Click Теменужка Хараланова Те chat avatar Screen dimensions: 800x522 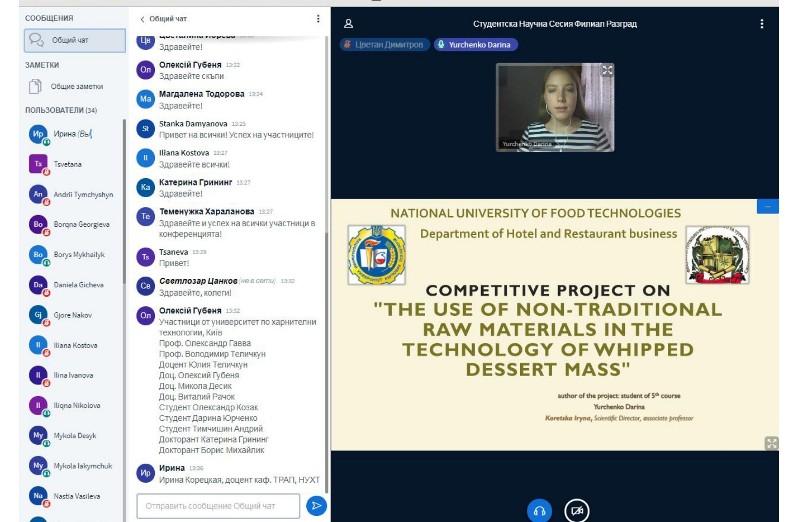point(145,216)
